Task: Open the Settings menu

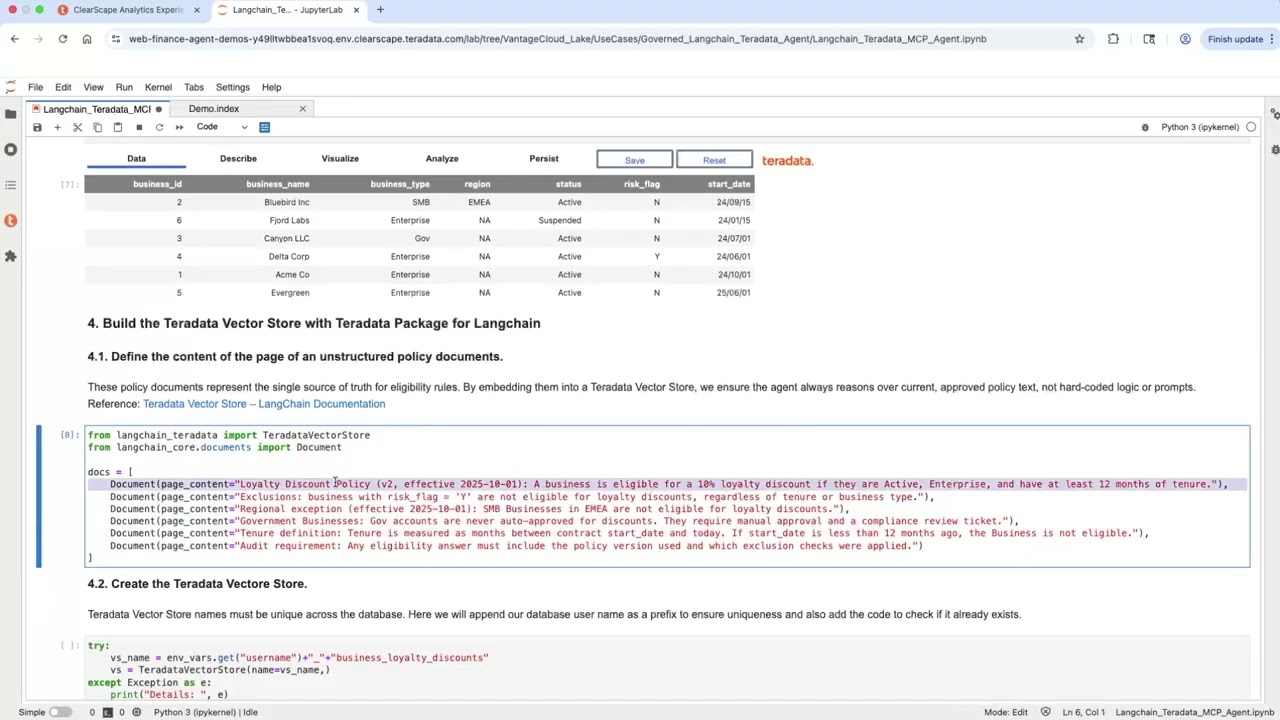Action: click(x=232, y=87)
